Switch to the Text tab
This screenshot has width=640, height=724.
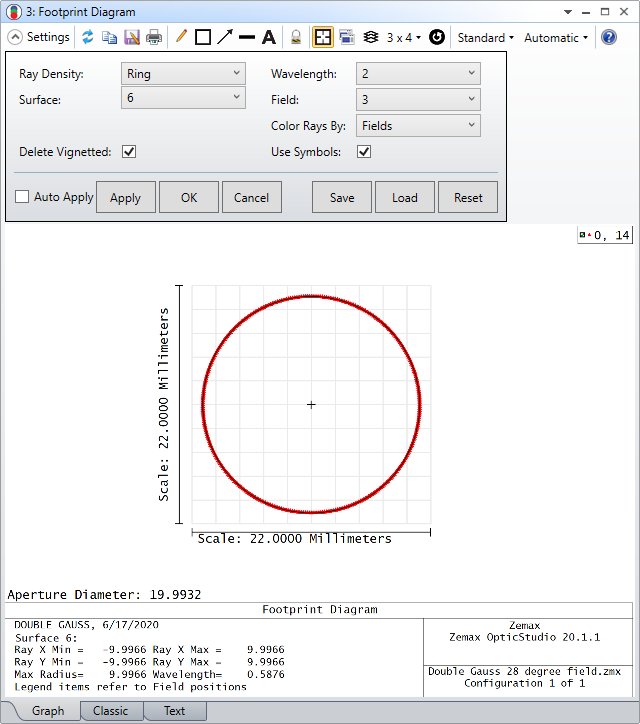pos(174,711)
